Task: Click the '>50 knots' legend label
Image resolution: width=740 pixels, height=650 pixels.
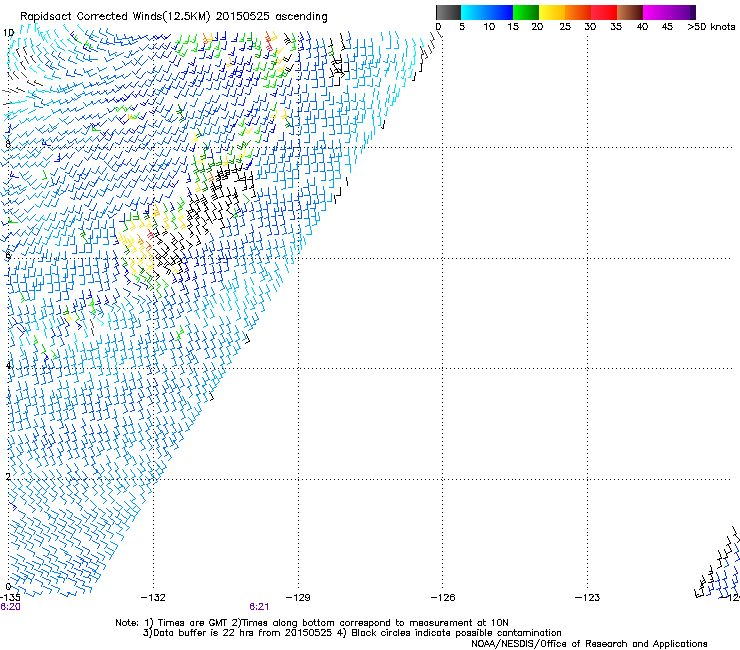Action: click(711, 27)
